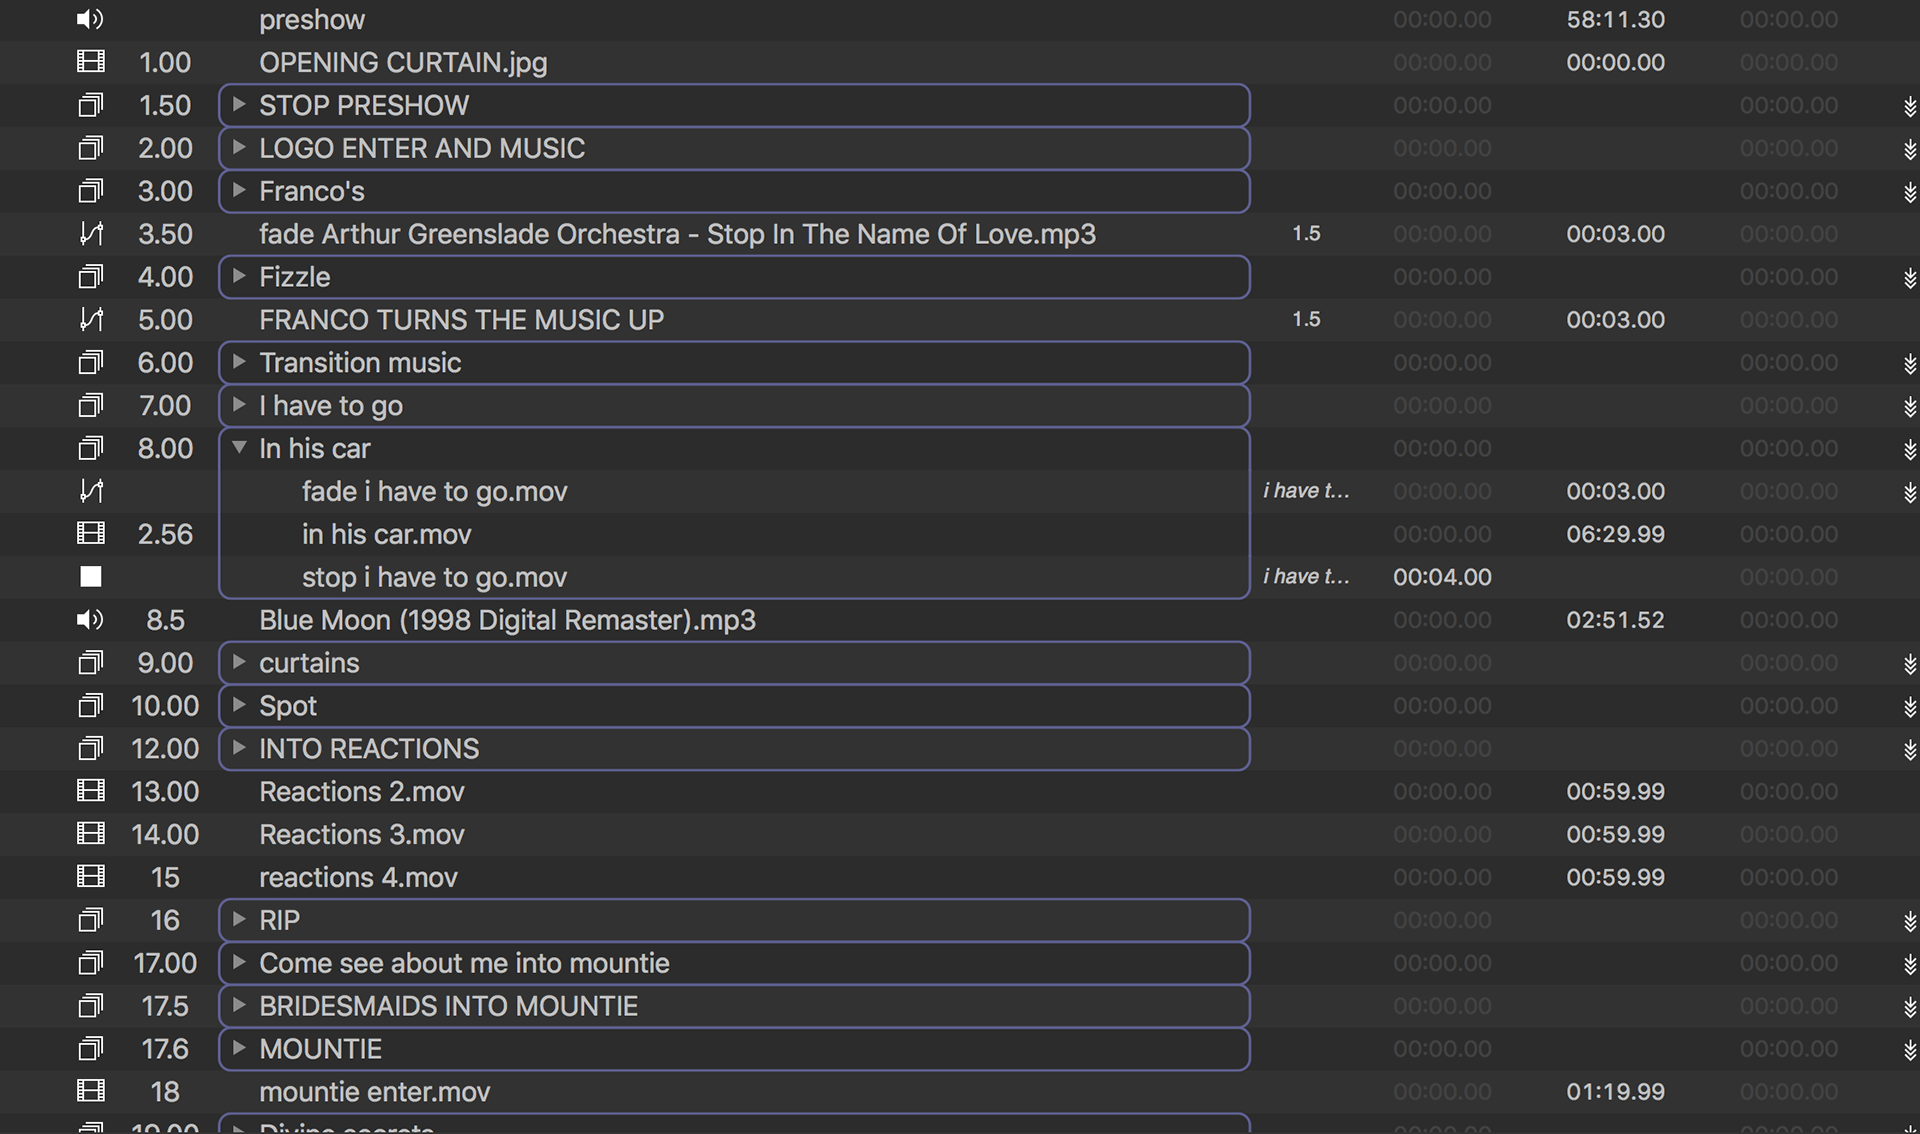1920x1134 pixels.
Task: Click the audio icon for Blue Moon cue
Action: click(90, 620)
